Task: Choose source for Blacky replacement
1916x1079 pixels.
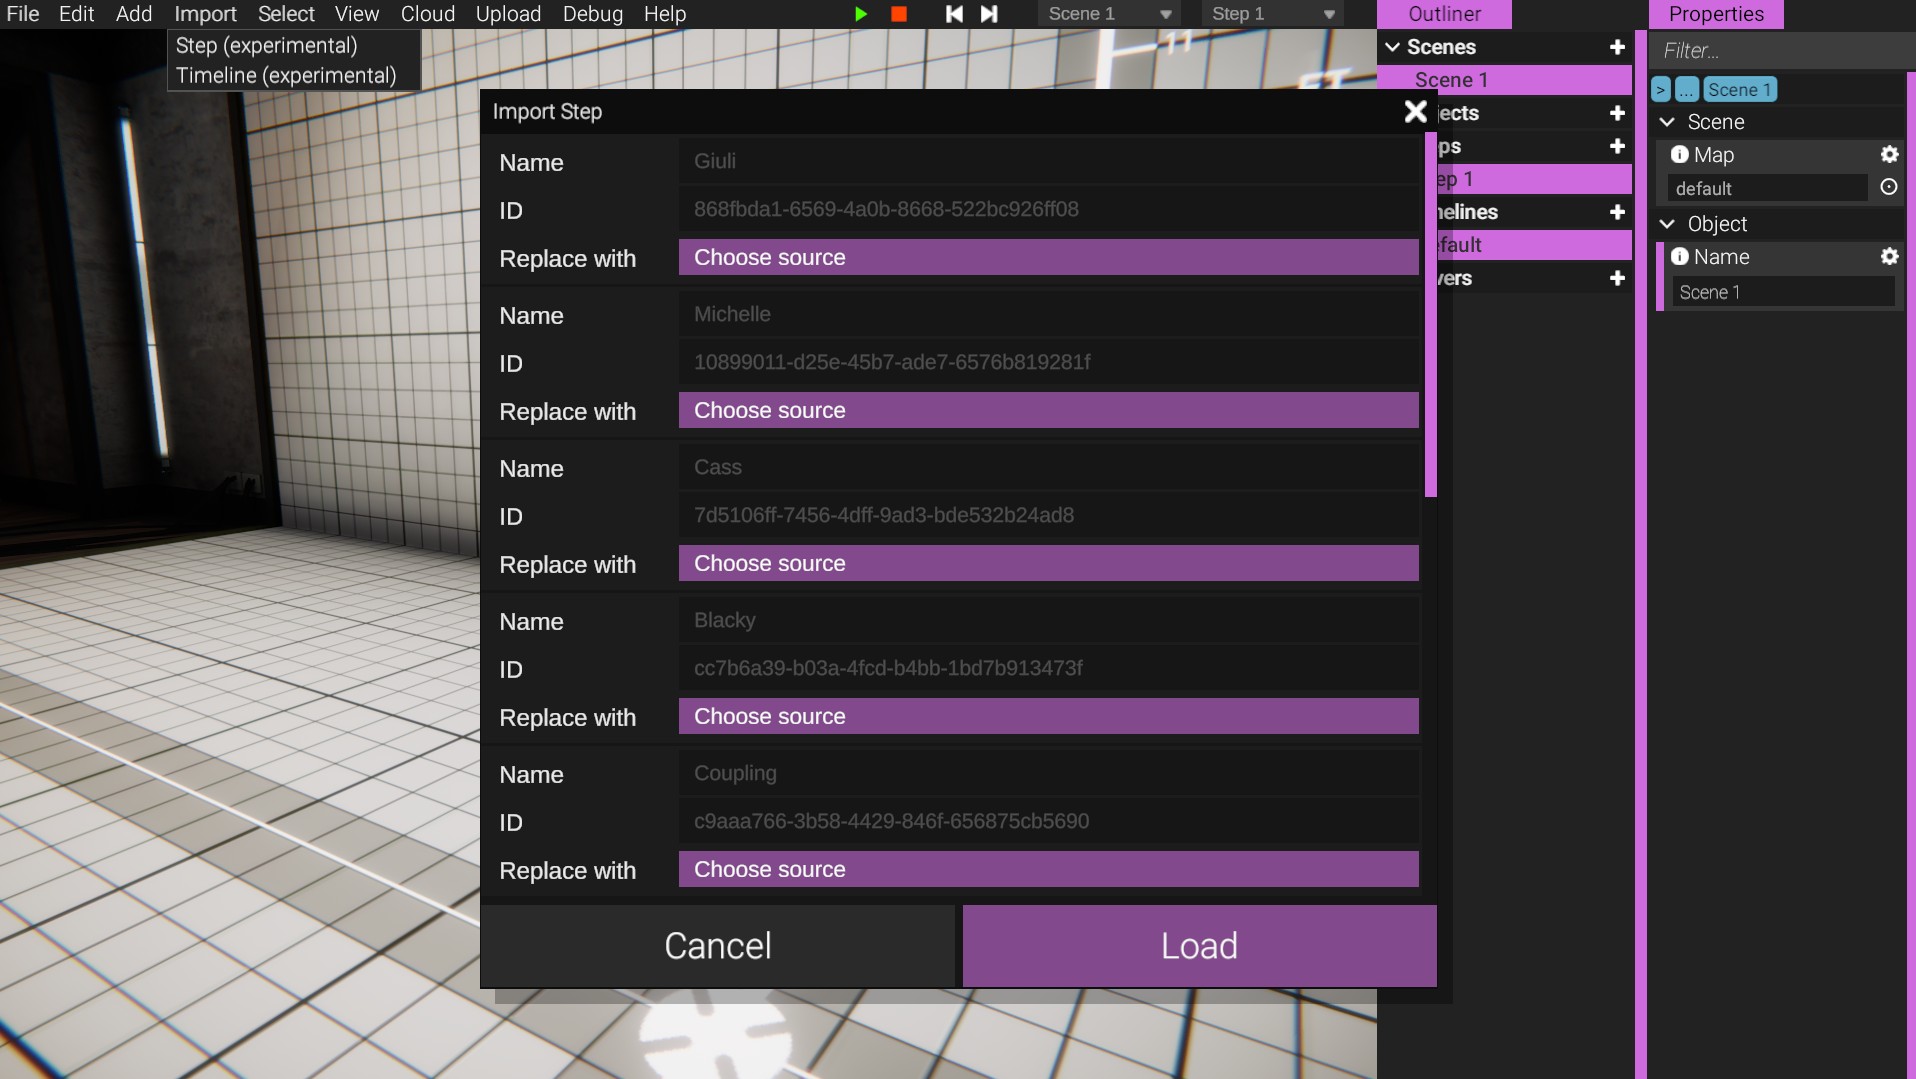Action: point(1048,716)
